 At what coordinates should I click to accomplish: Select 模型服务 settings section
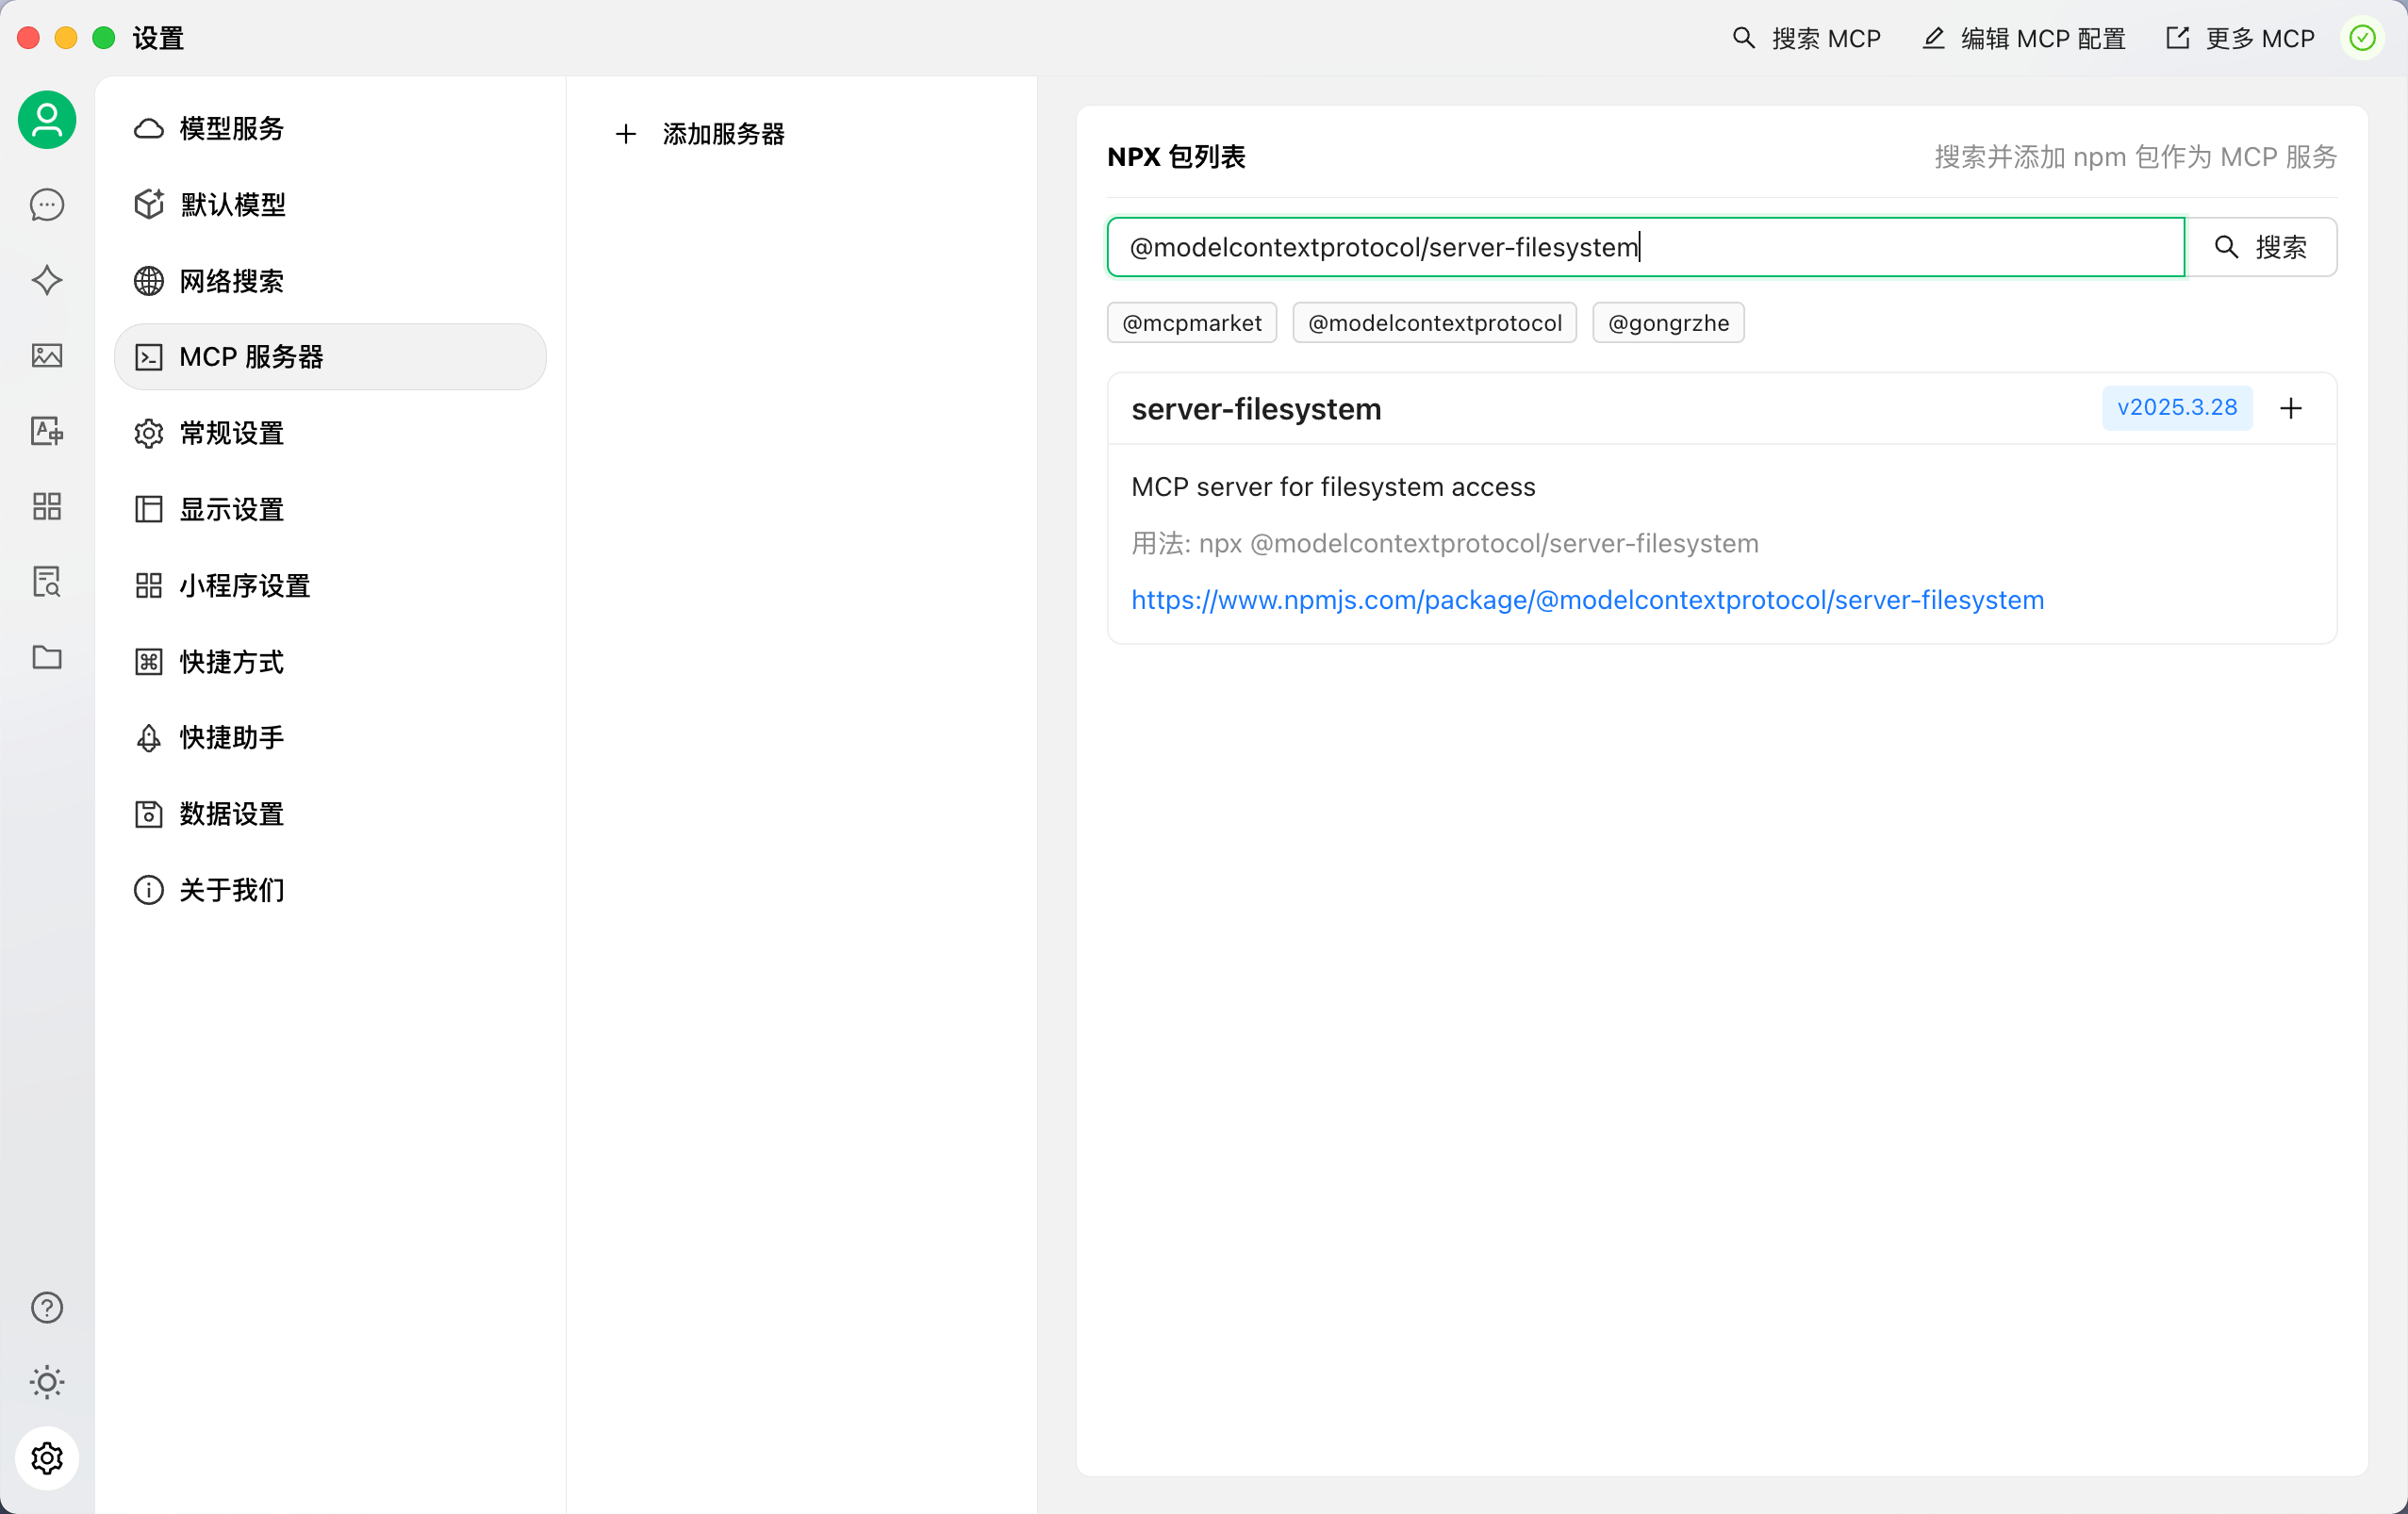pyautogui.click(x=330, y=128)
